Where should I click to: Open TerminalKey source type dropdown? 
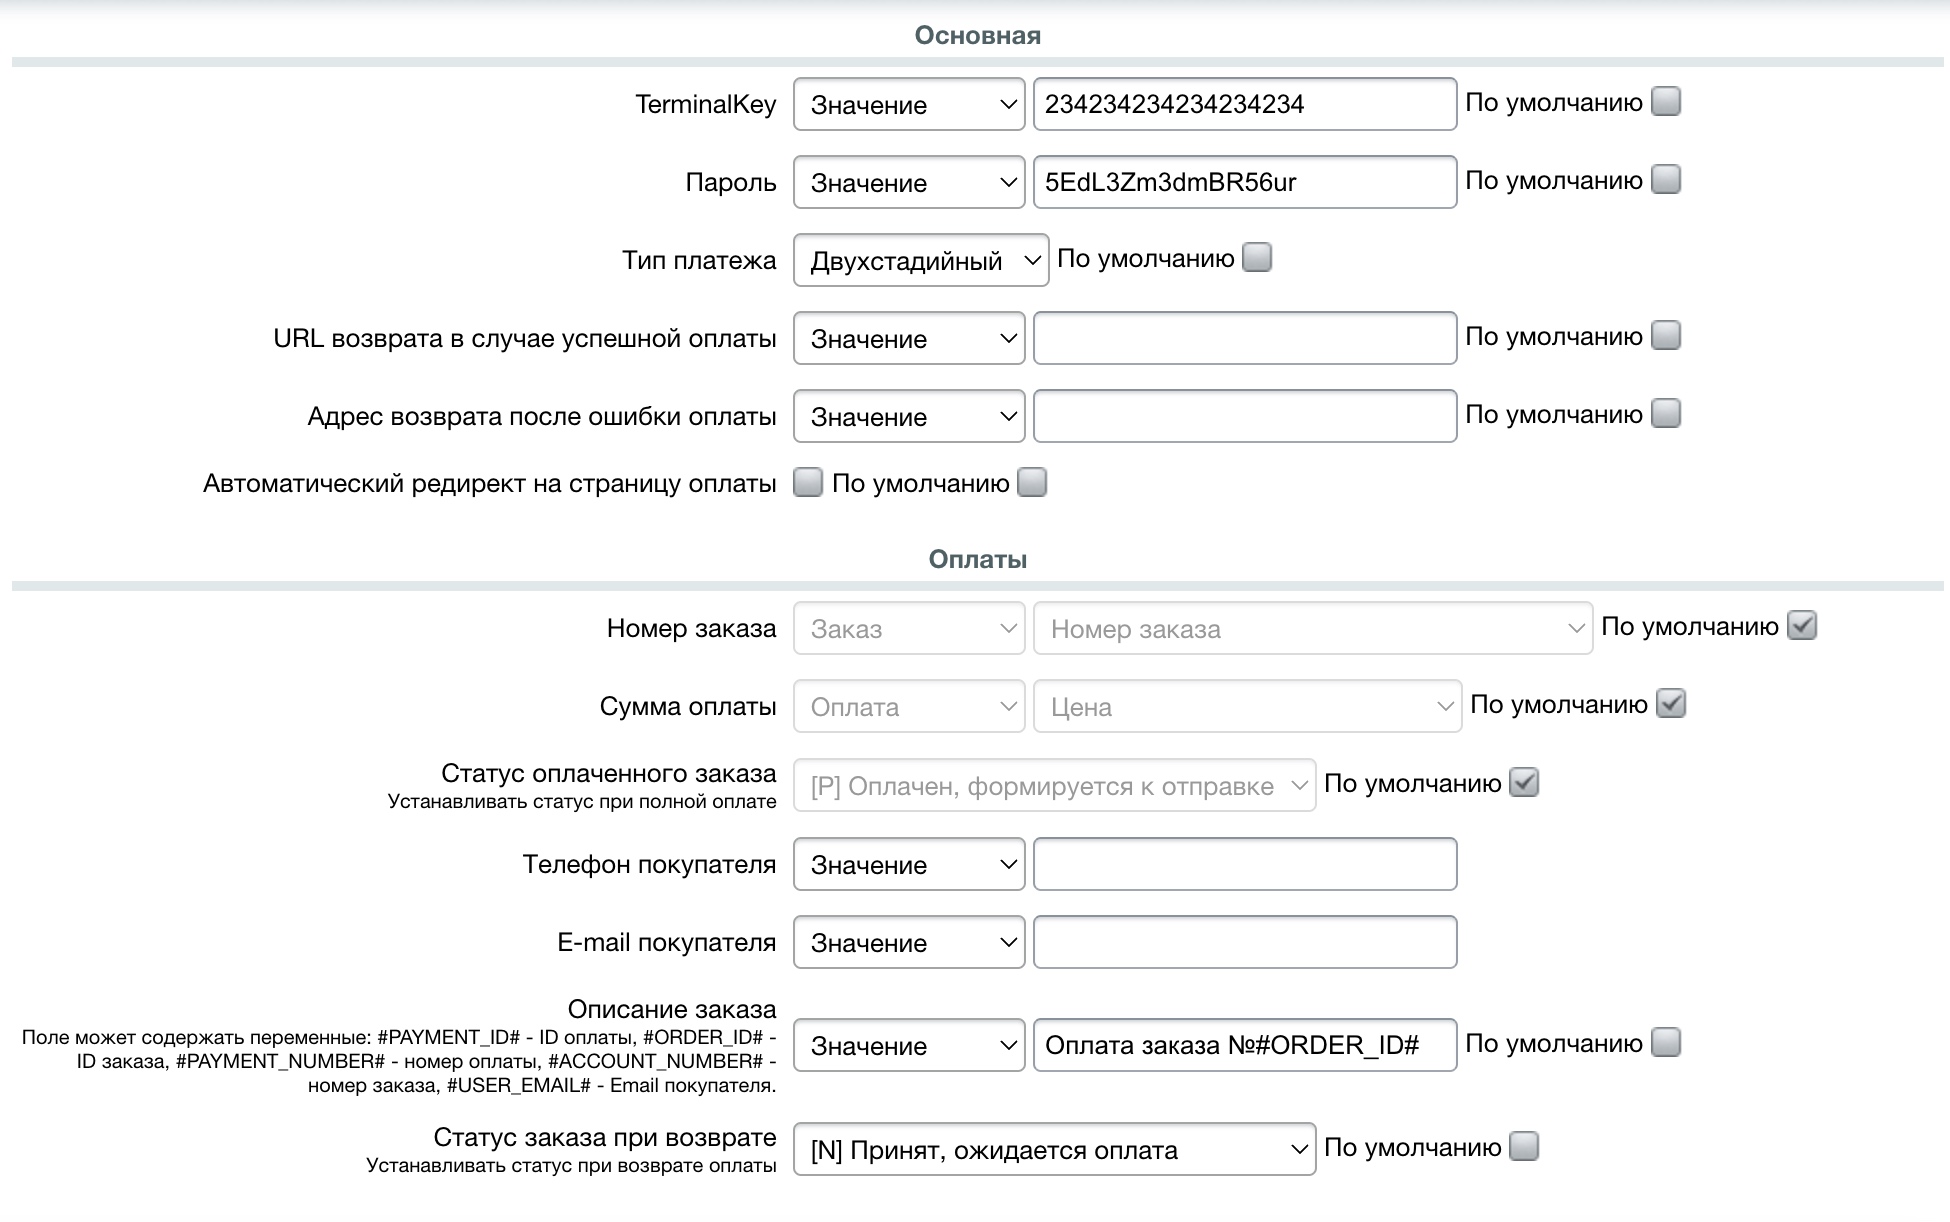(x=908, y=104)
